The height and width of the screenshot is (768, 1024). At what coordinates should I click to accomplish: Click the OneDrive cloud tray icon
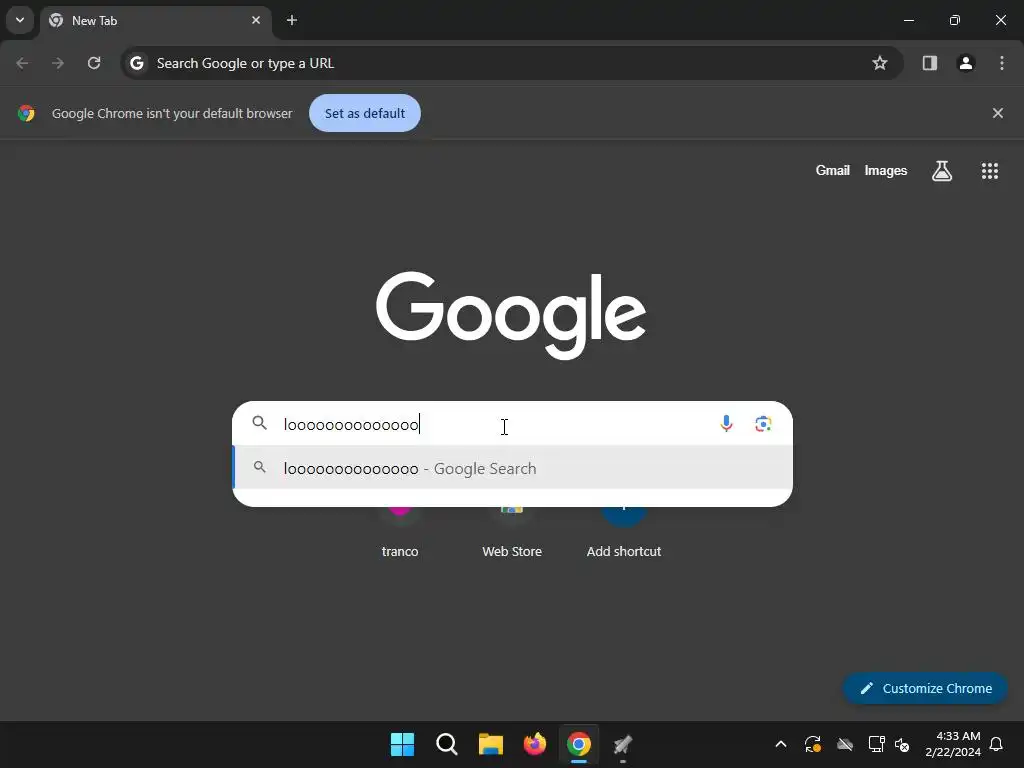click(844, 744)
